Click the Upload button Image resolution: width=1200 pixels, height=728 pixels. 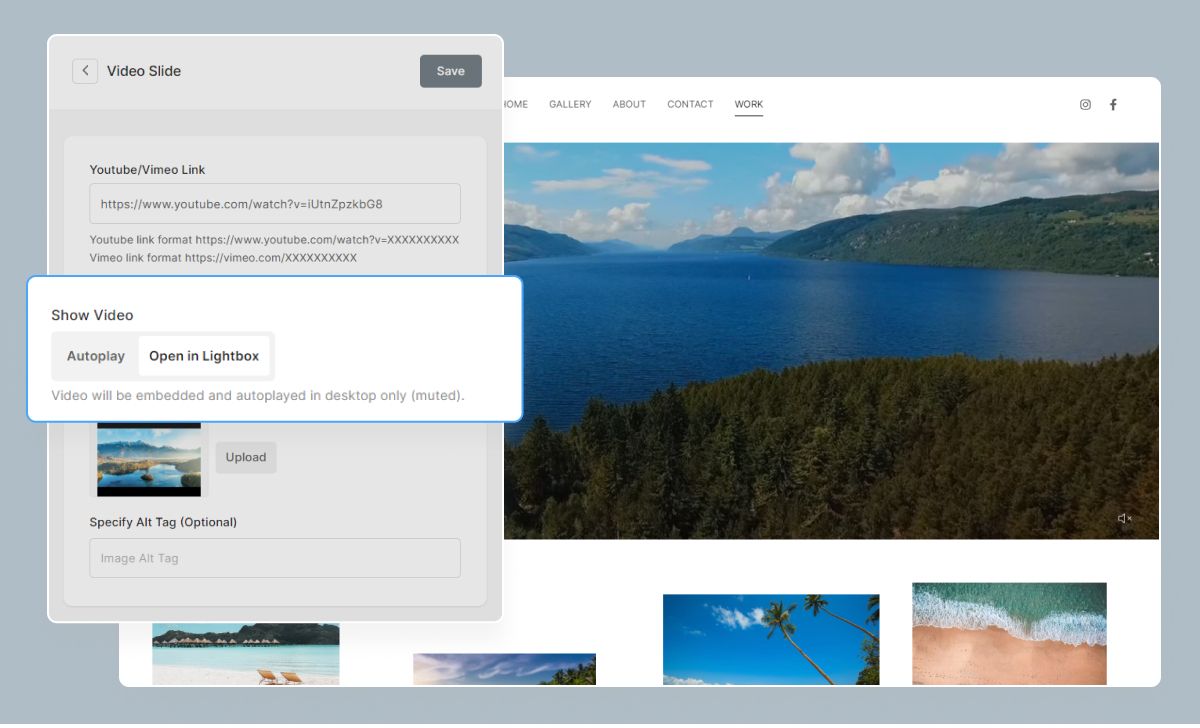[246, 458]
